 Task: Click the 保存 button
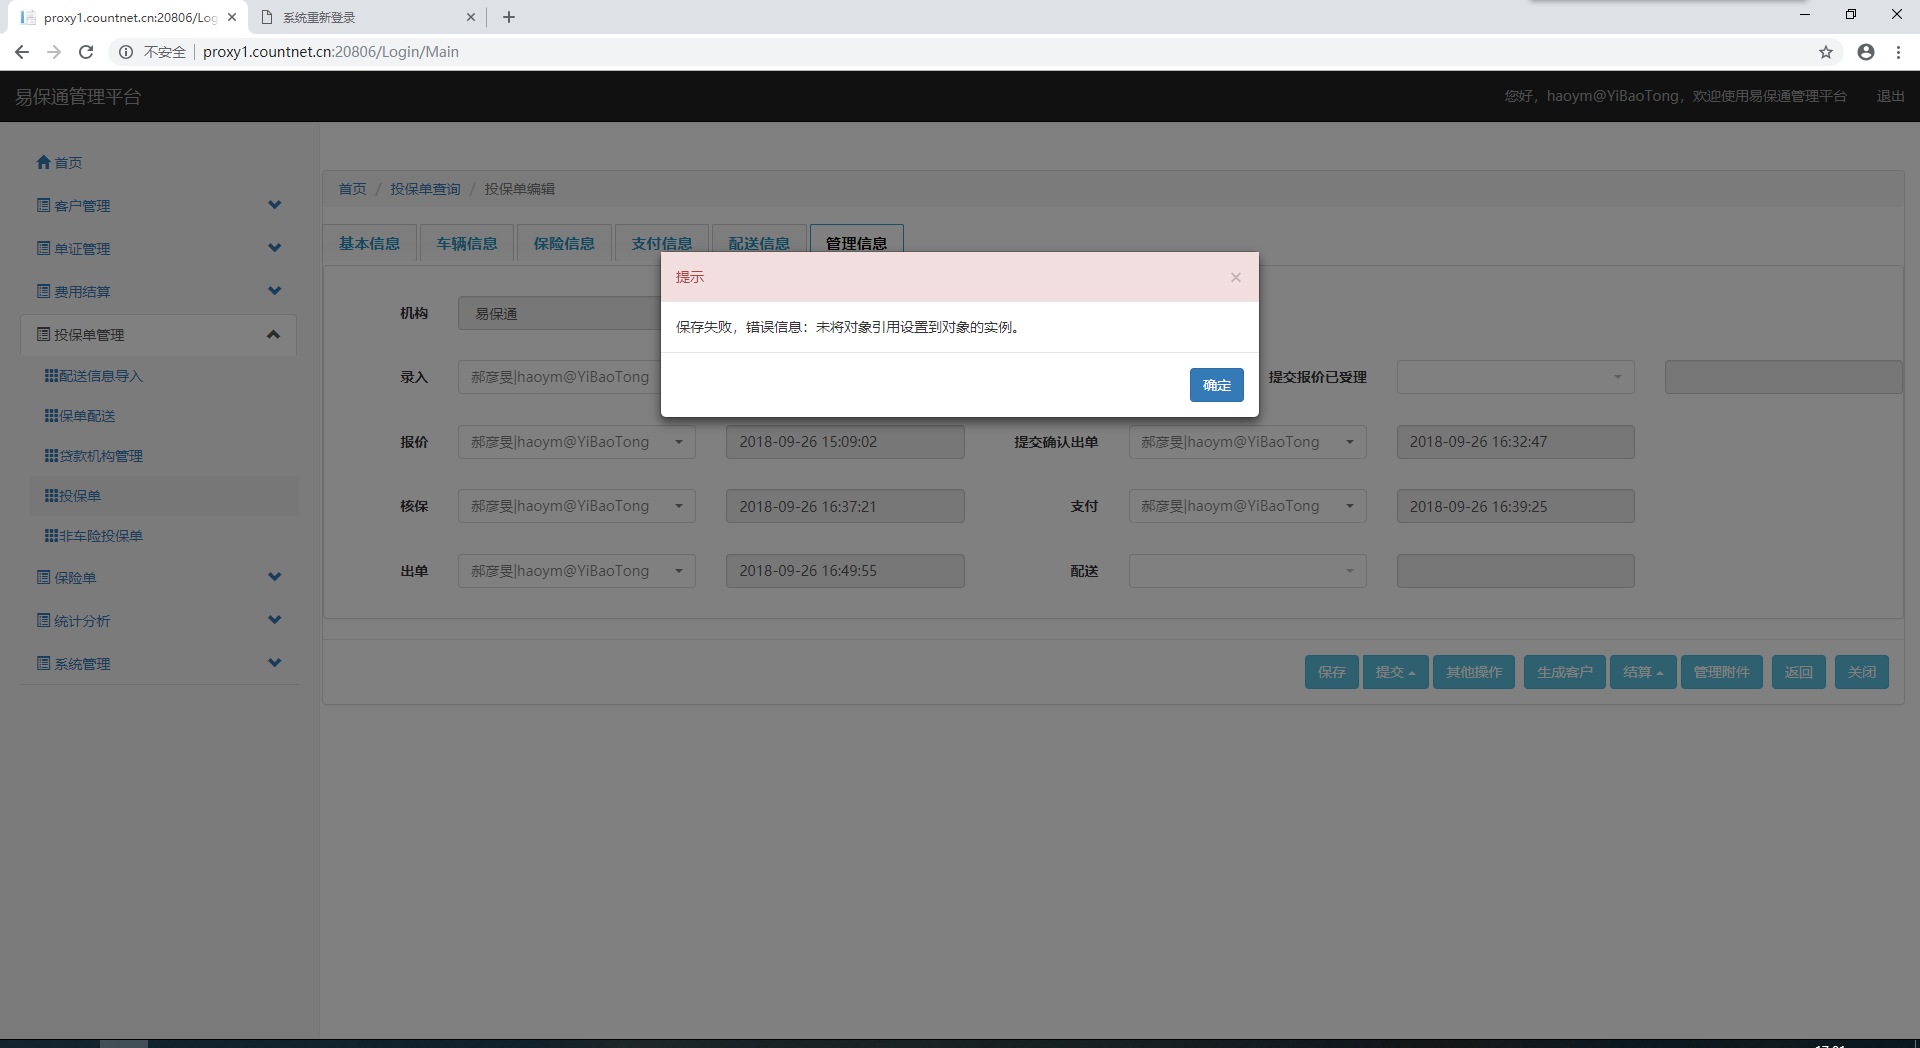1332,672
